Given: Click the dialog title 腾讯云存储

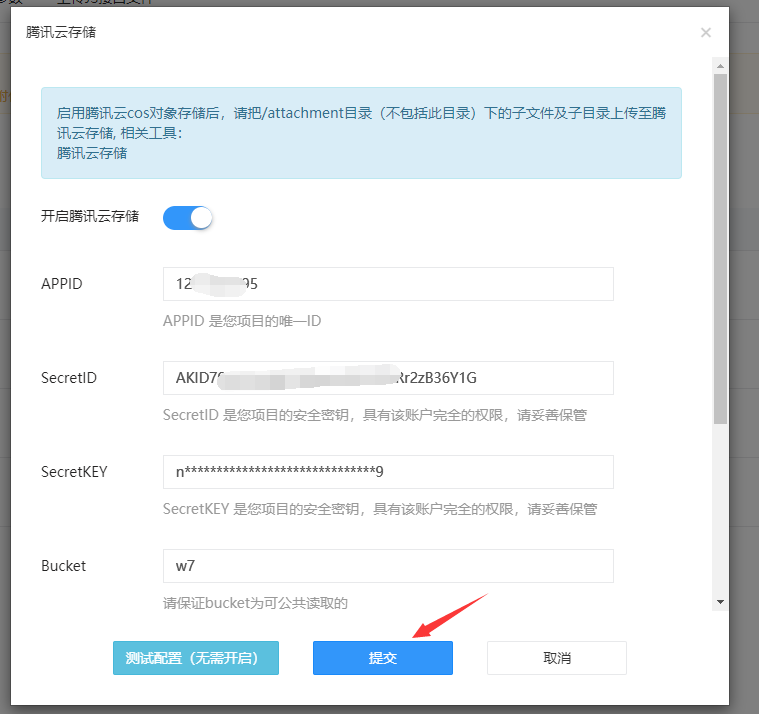Looking at the screenshot, I should [x=61, y=32].
